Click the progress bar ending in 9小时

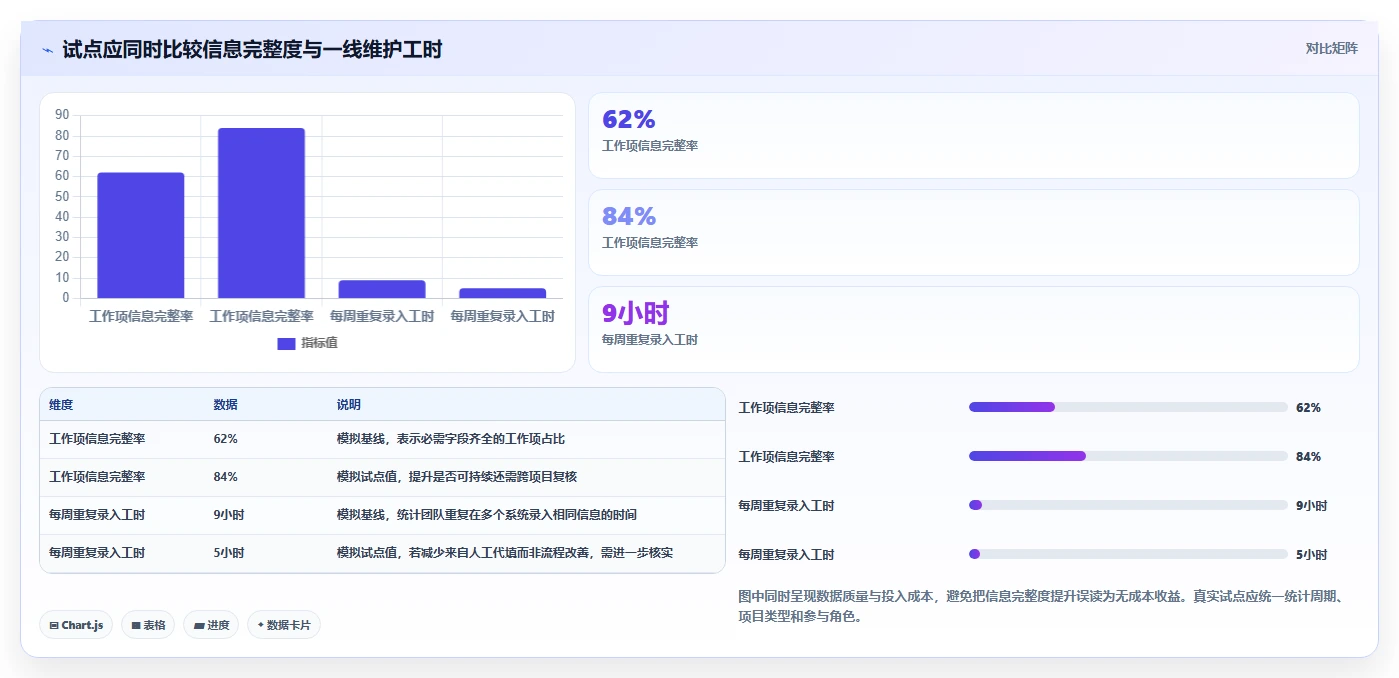(1128, 505)
